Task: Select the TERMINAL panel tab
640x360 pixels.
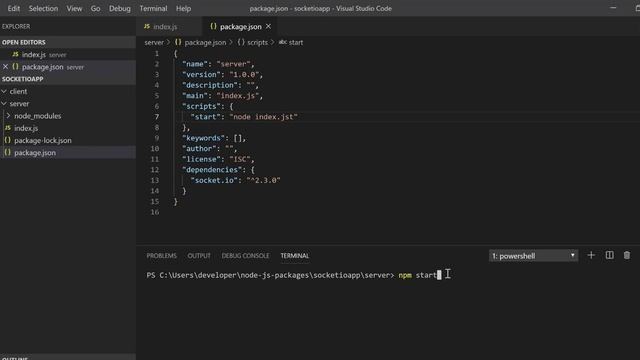Action: click(295, 256)
